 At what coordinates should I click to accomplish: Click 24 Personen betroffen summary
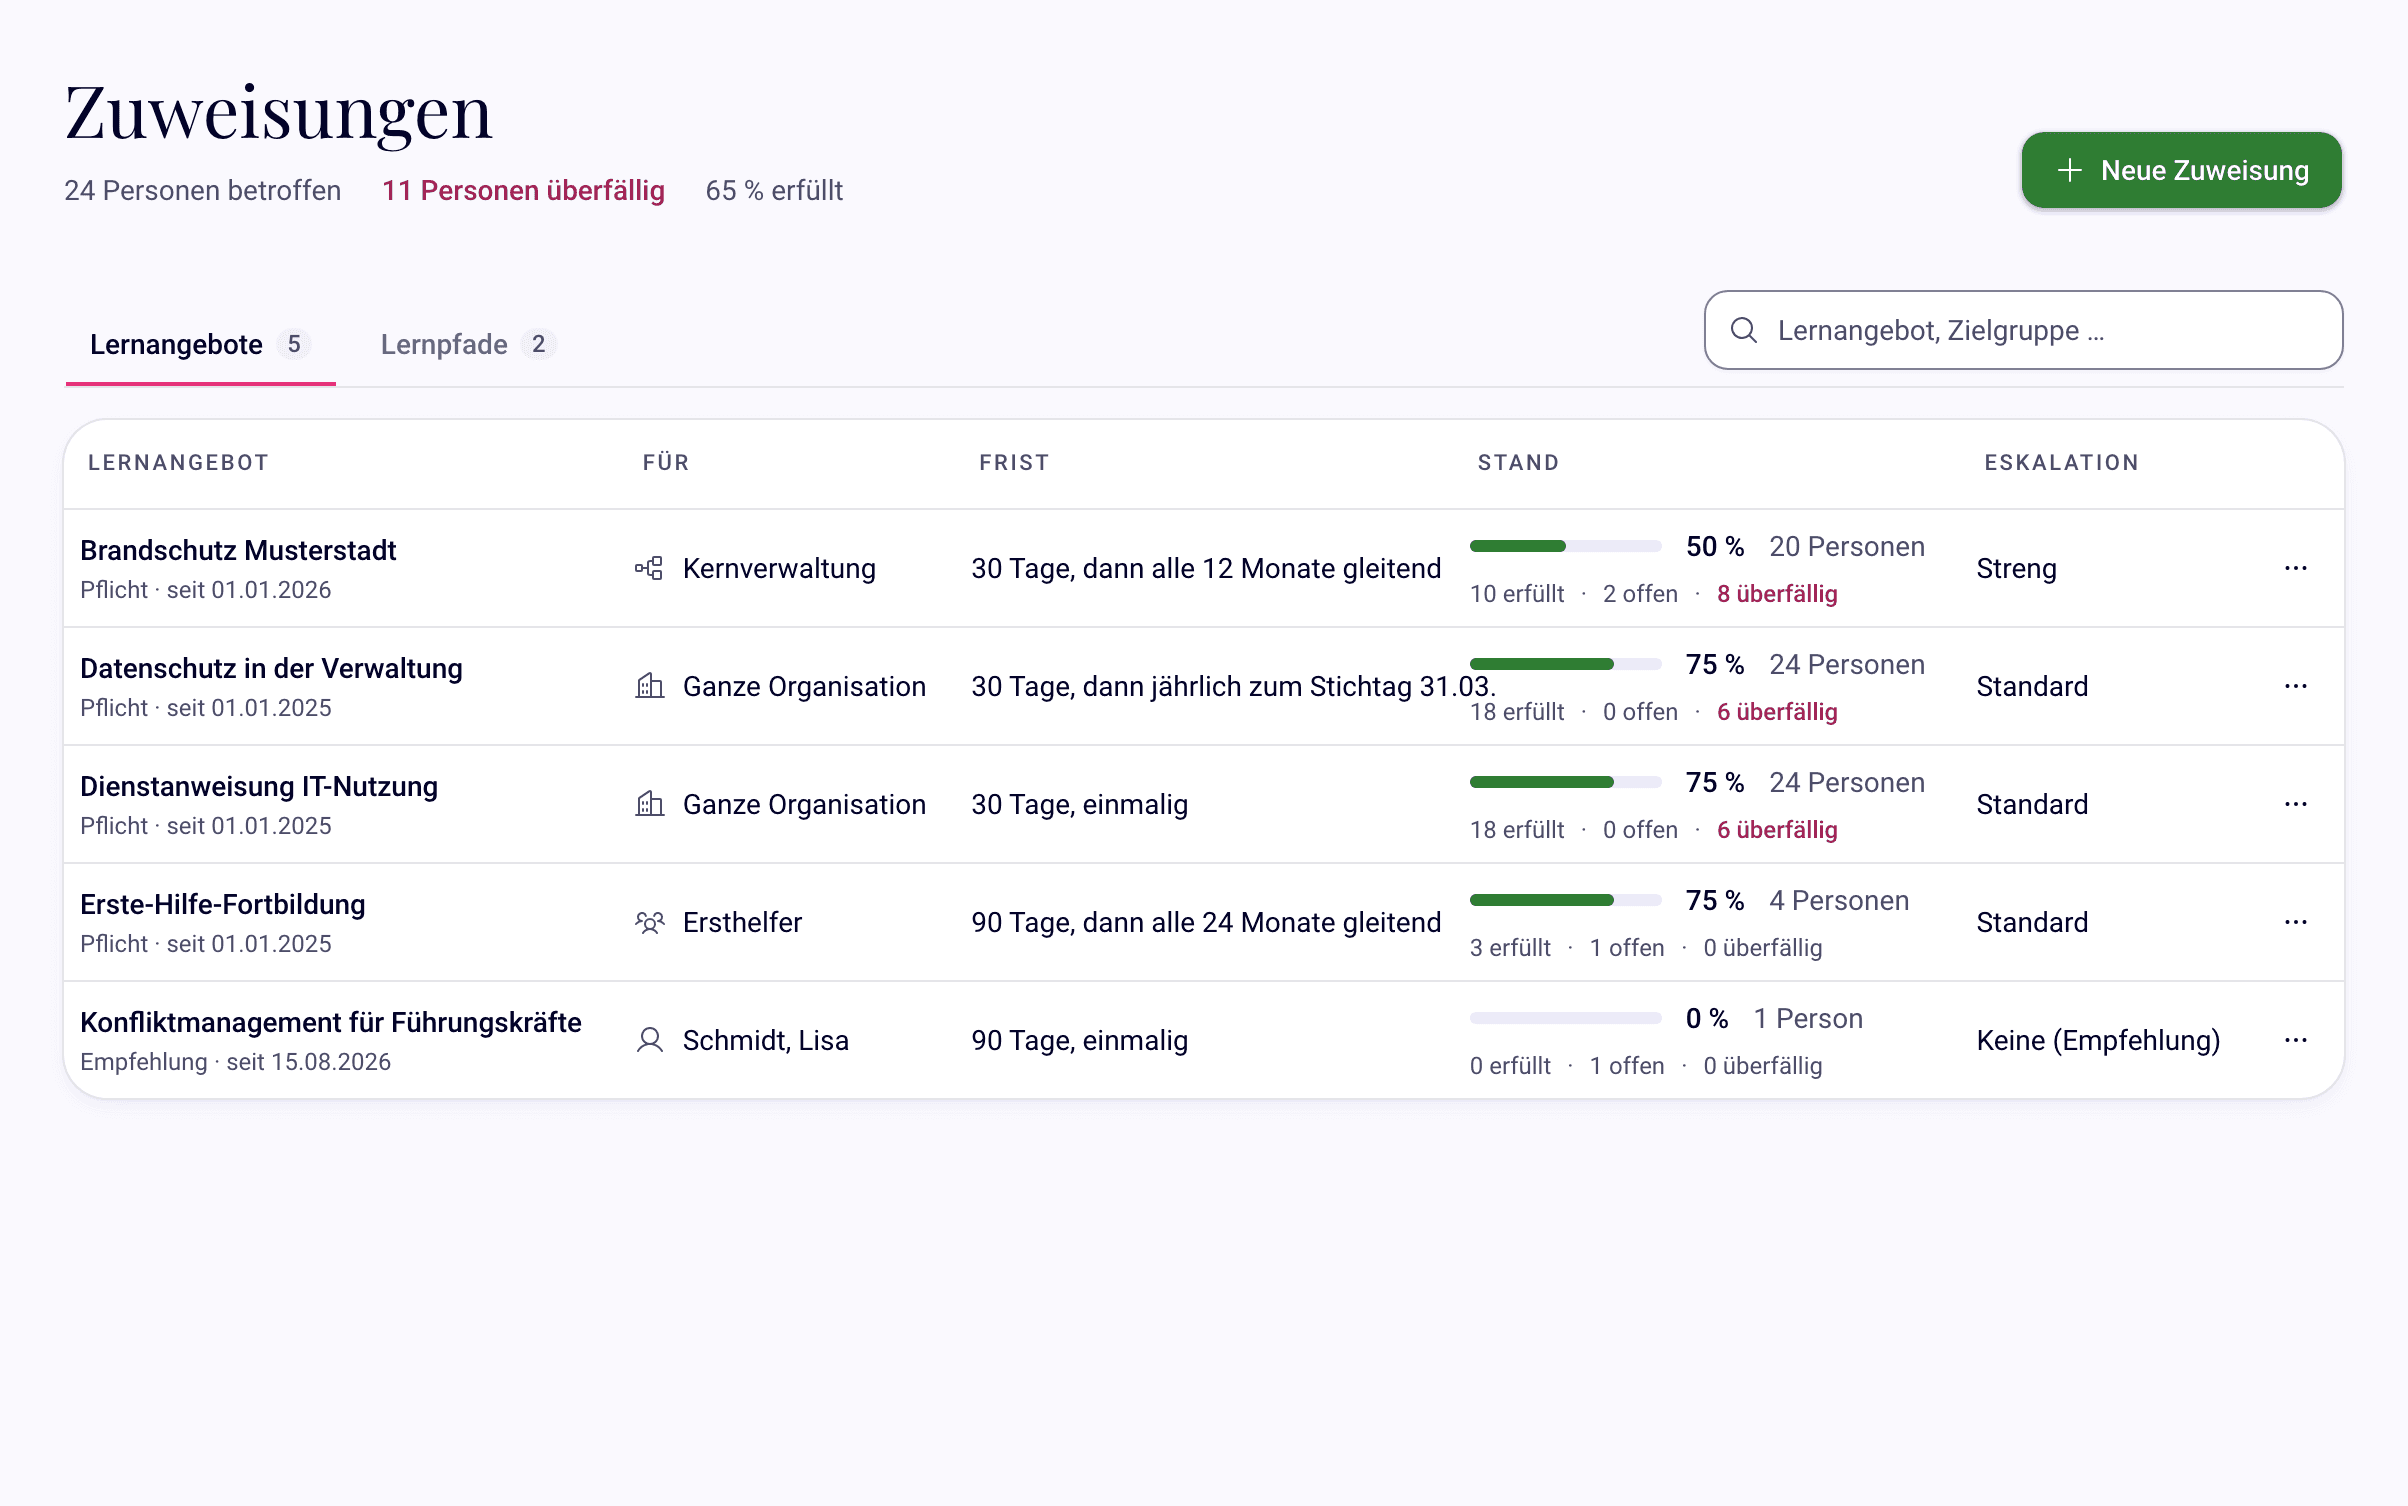click(x=203, y=190)
